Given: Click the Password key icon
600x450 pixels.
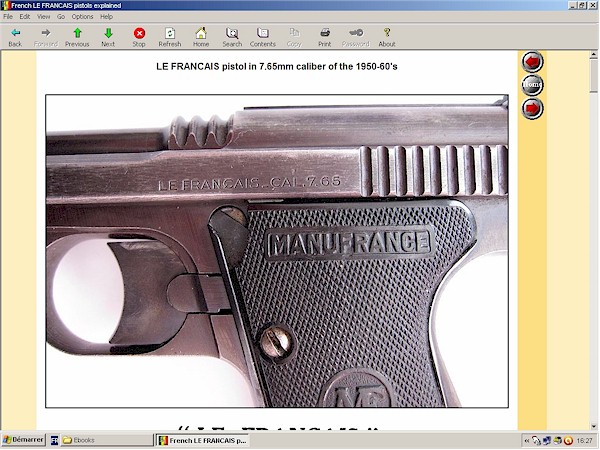Looking at the screenshot, I should pyautogui.click(x=355, y=37).
